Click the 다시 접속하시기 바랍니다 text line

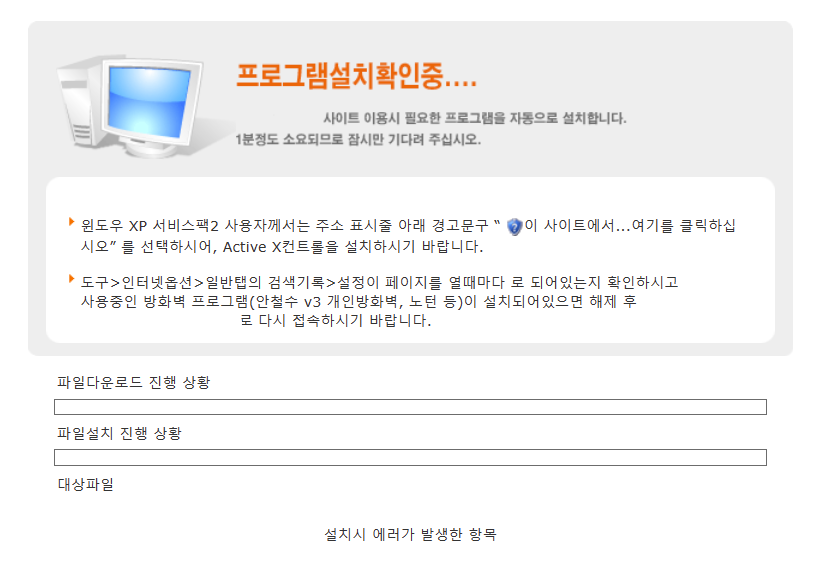[335, 320]
